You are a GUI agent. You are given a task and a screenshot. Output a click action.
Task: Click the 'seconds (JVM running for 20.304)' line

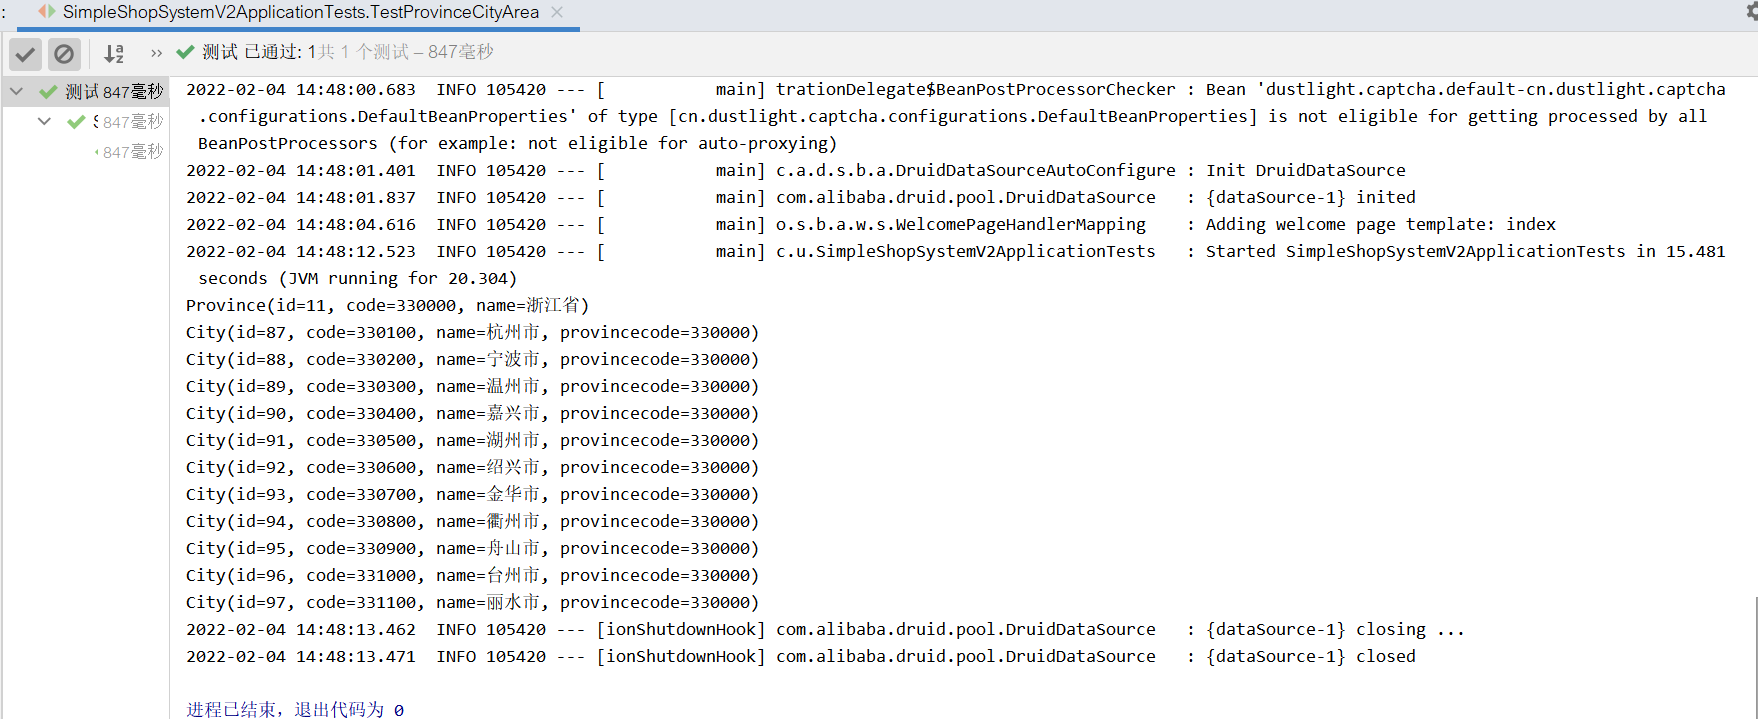click(358, 278)
